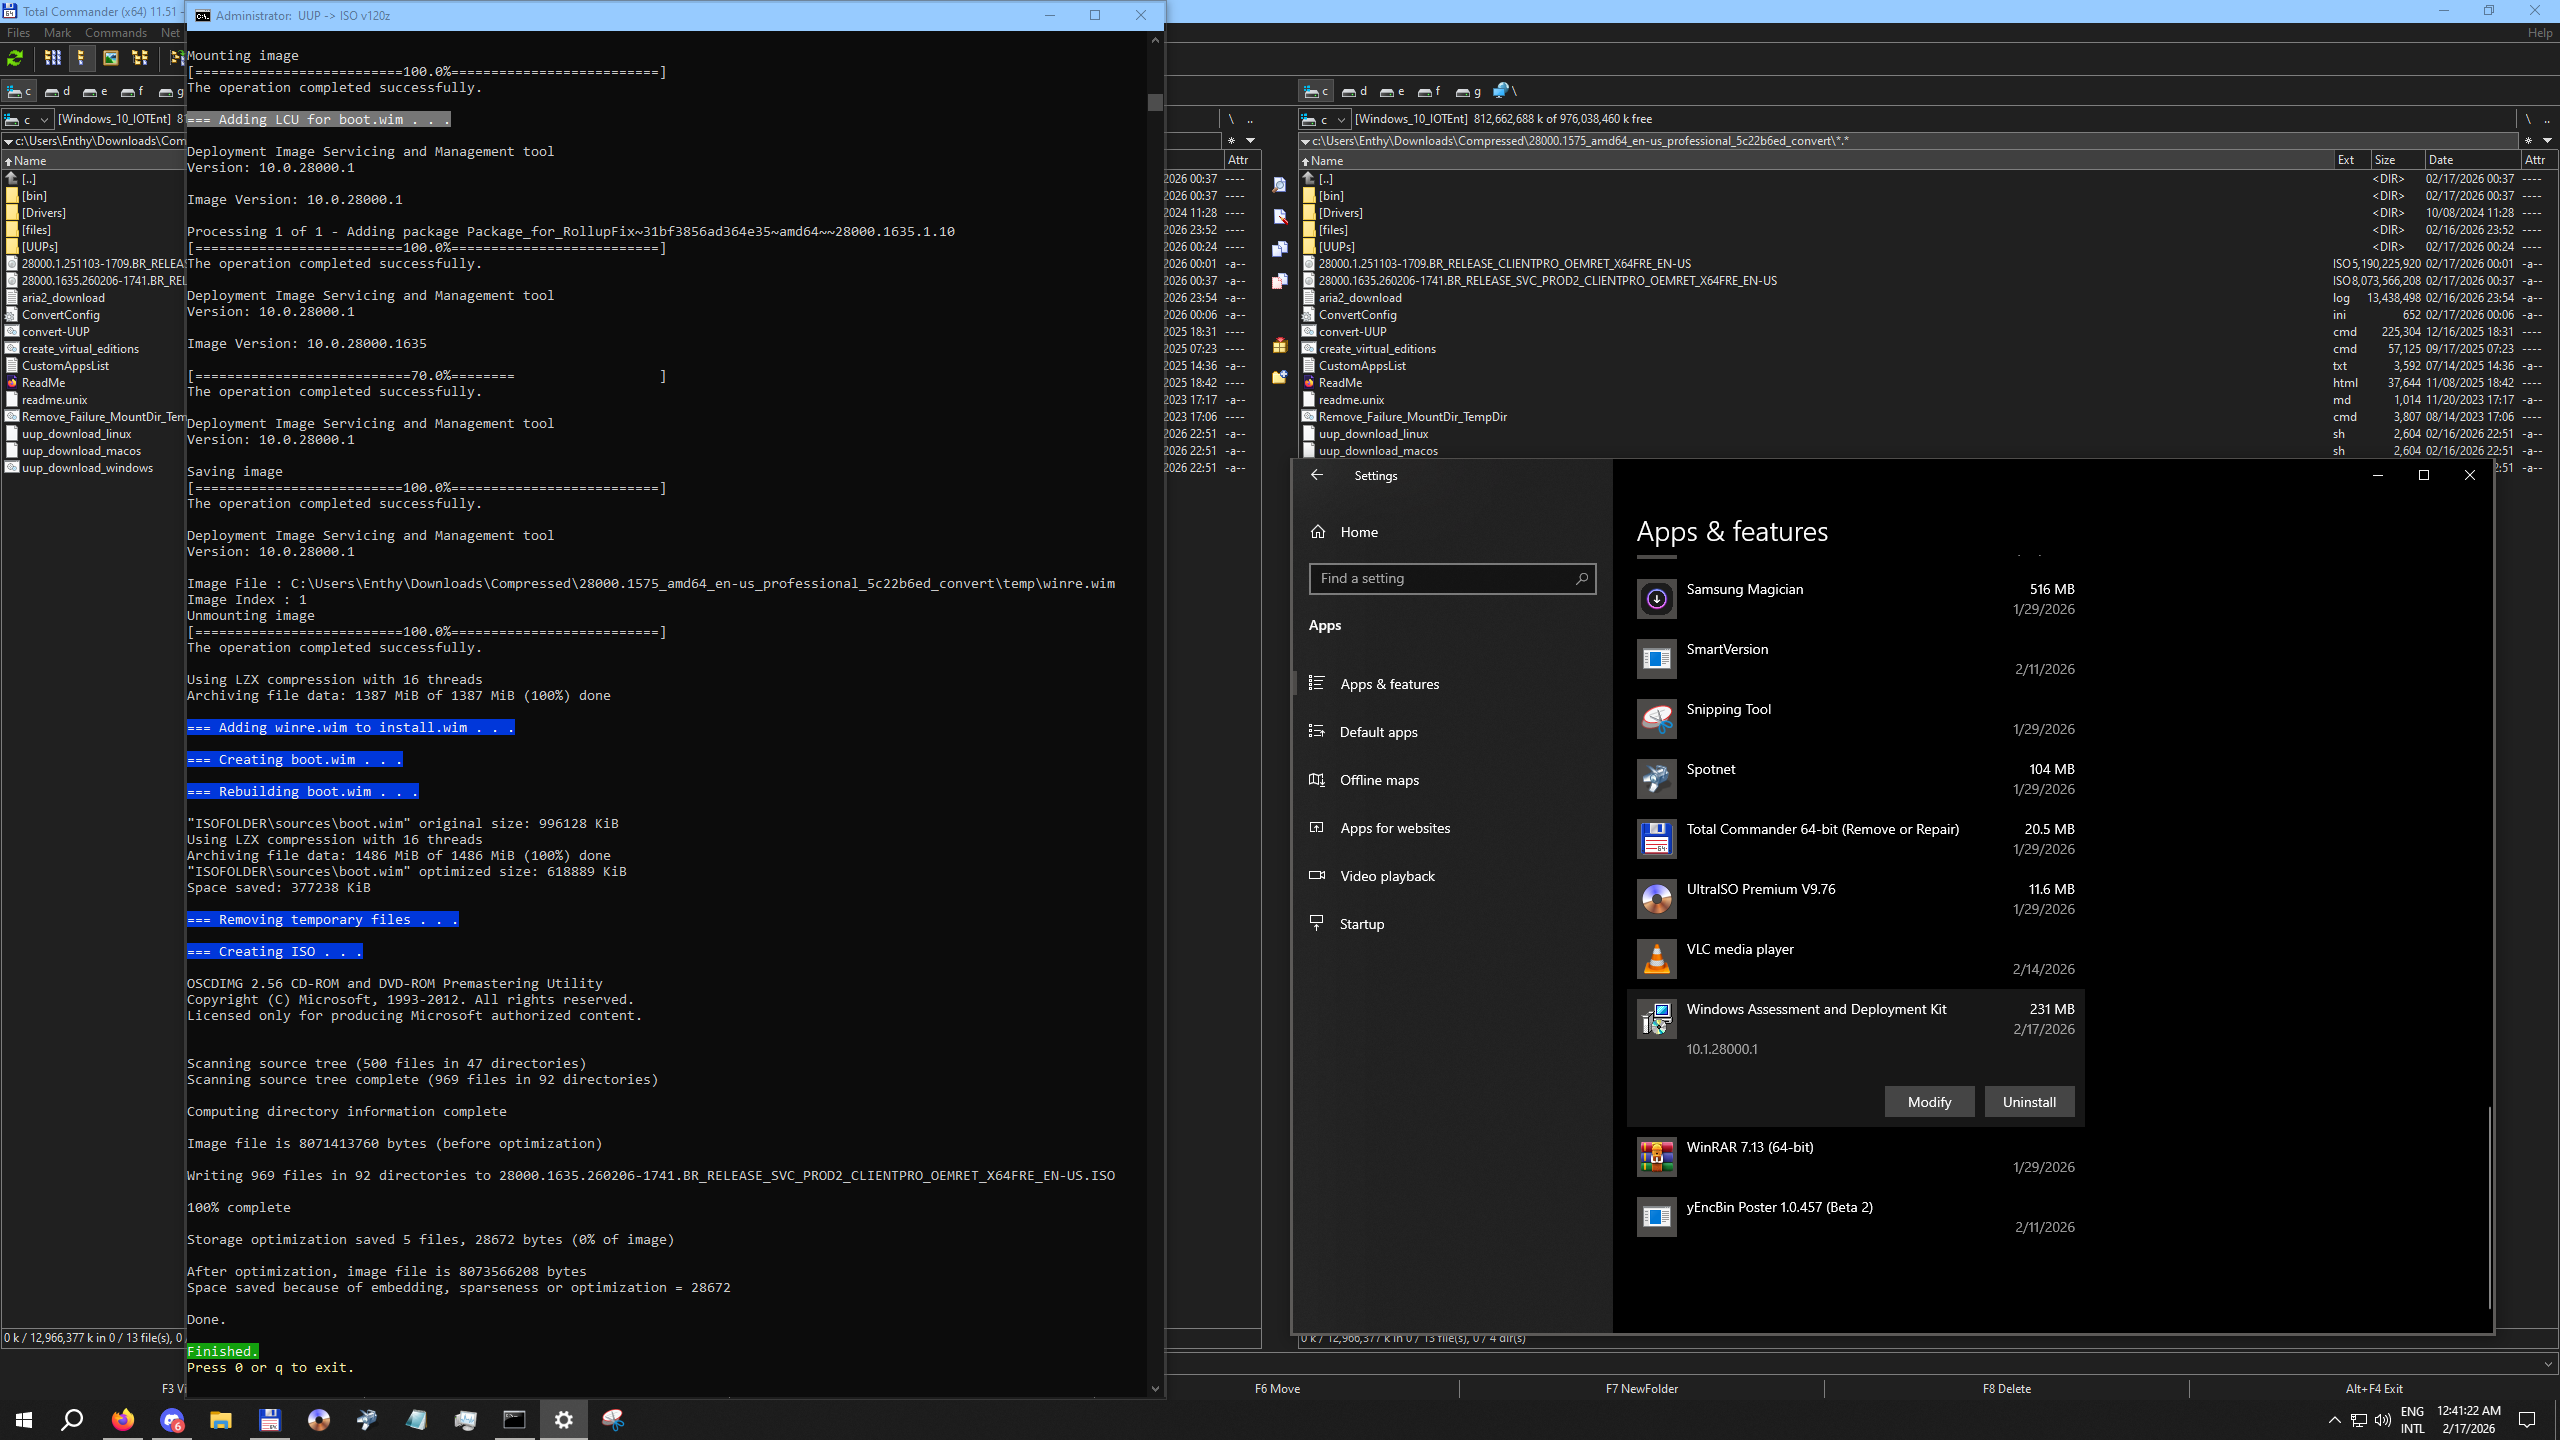Image resolution: width=2560 pixels, height=1440 pixels.
Task: Click the Copy files vertical toolbar icon
Action: coord(1279,249)
